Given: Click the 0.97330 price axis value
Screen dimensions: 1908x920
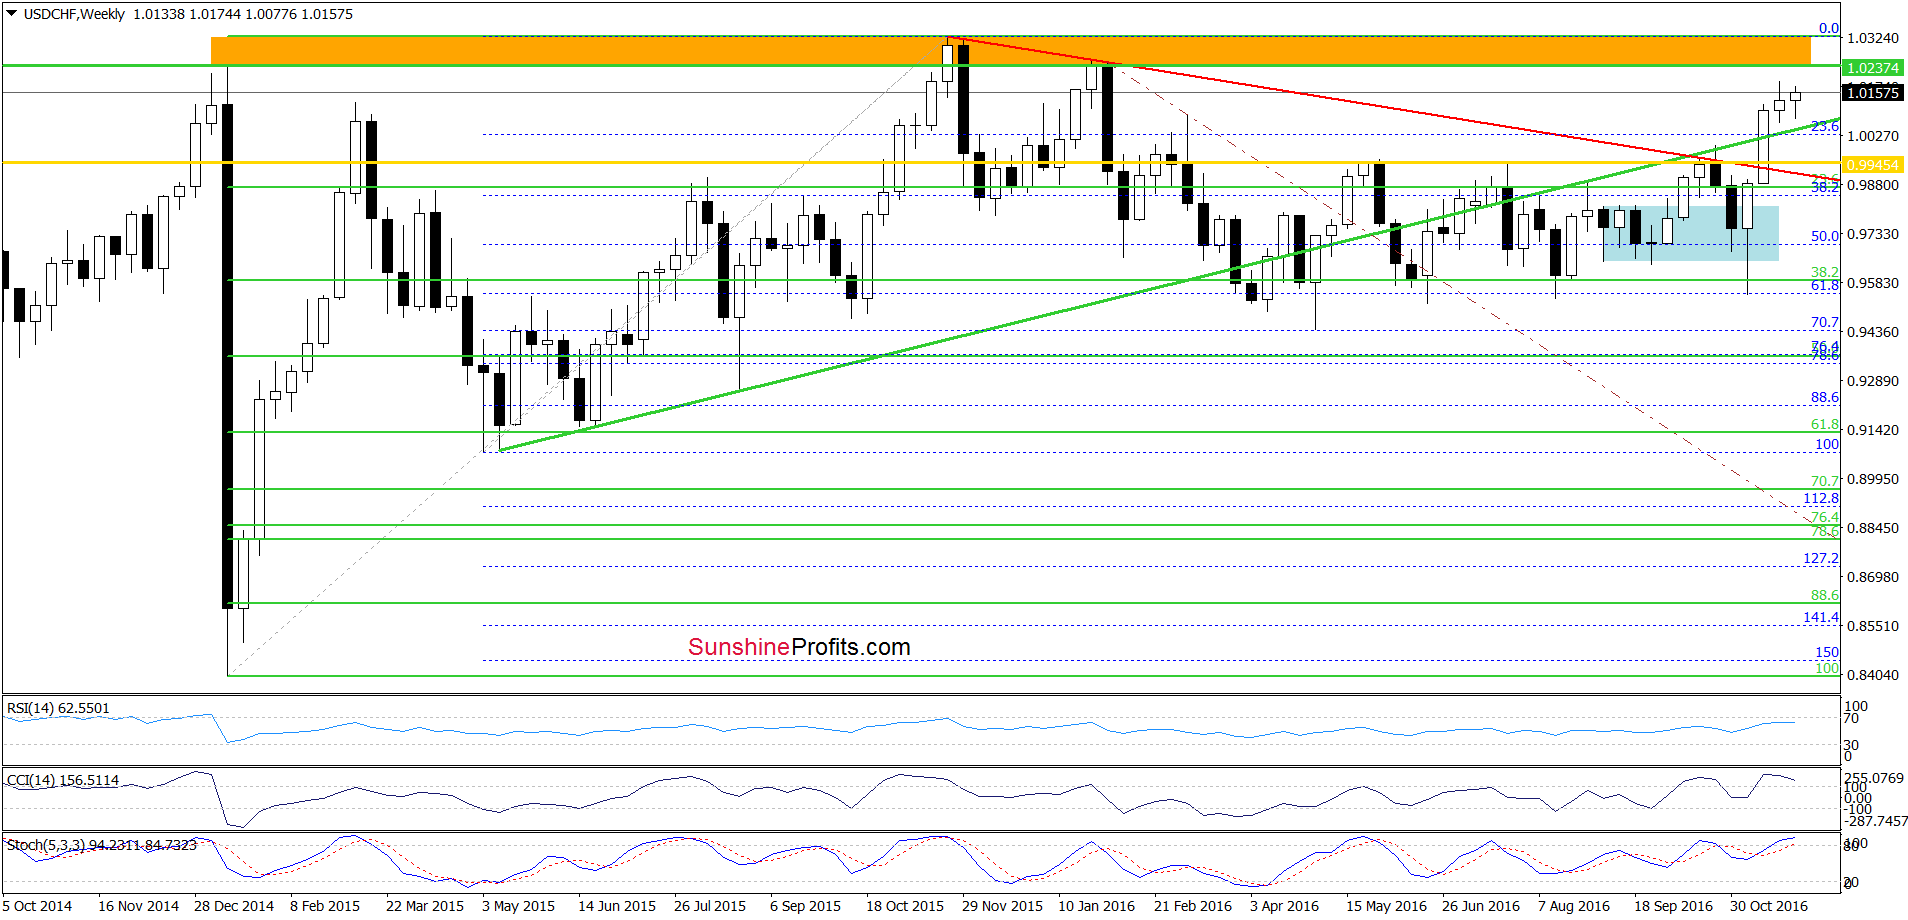Looking at the screenshot, I should [1872, 234].
